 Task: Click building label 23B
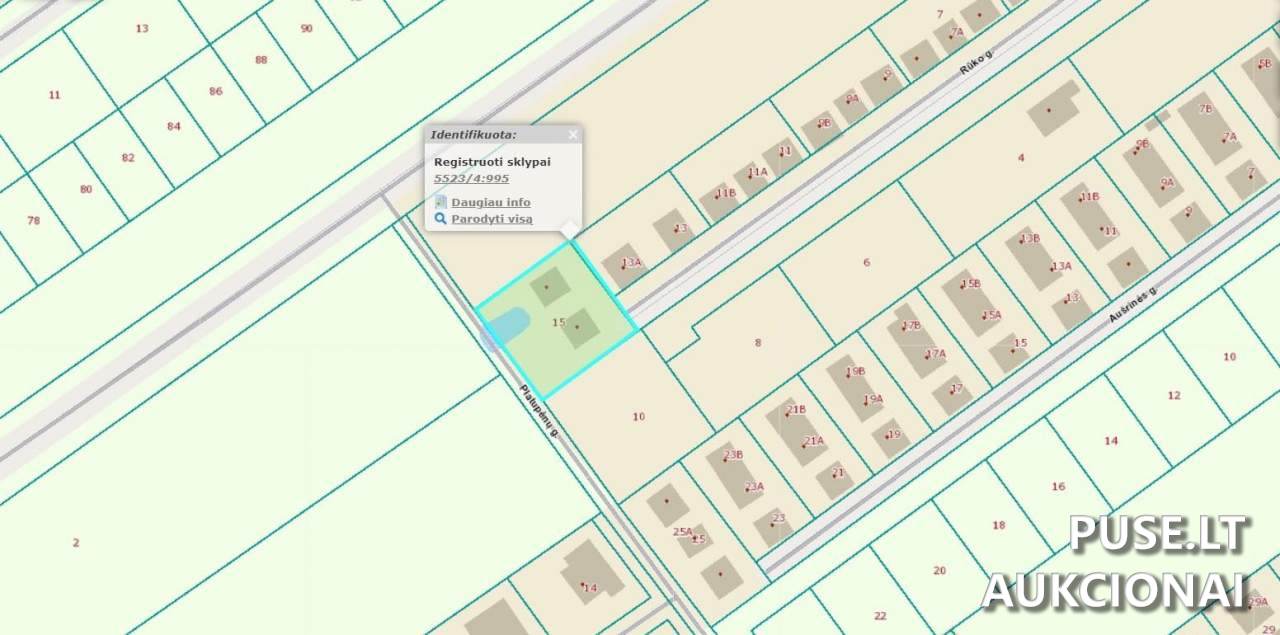(733, 455)
